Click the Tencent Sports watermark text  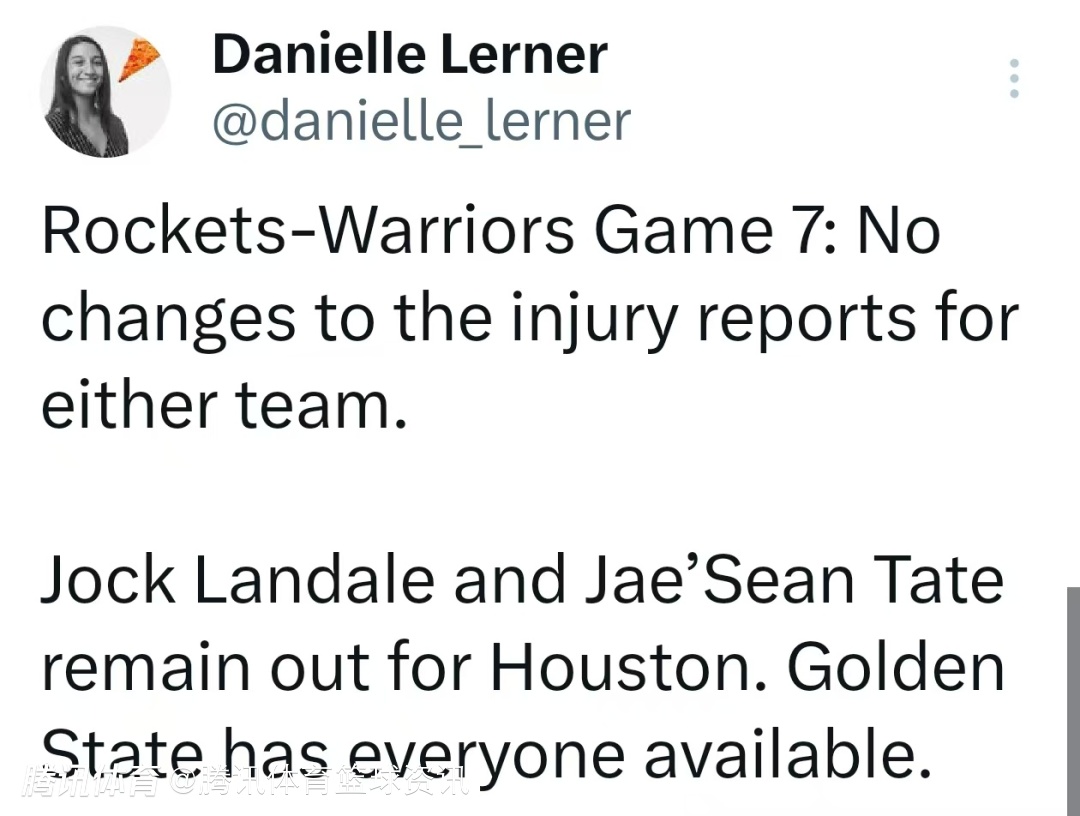pyautogui.click(x=247, y=782)
